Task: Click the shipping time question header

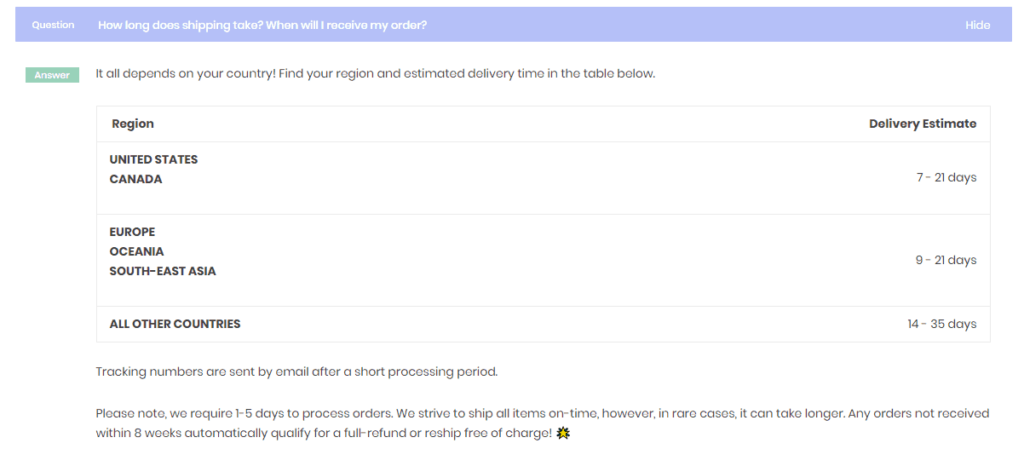Action: (263, 25)
